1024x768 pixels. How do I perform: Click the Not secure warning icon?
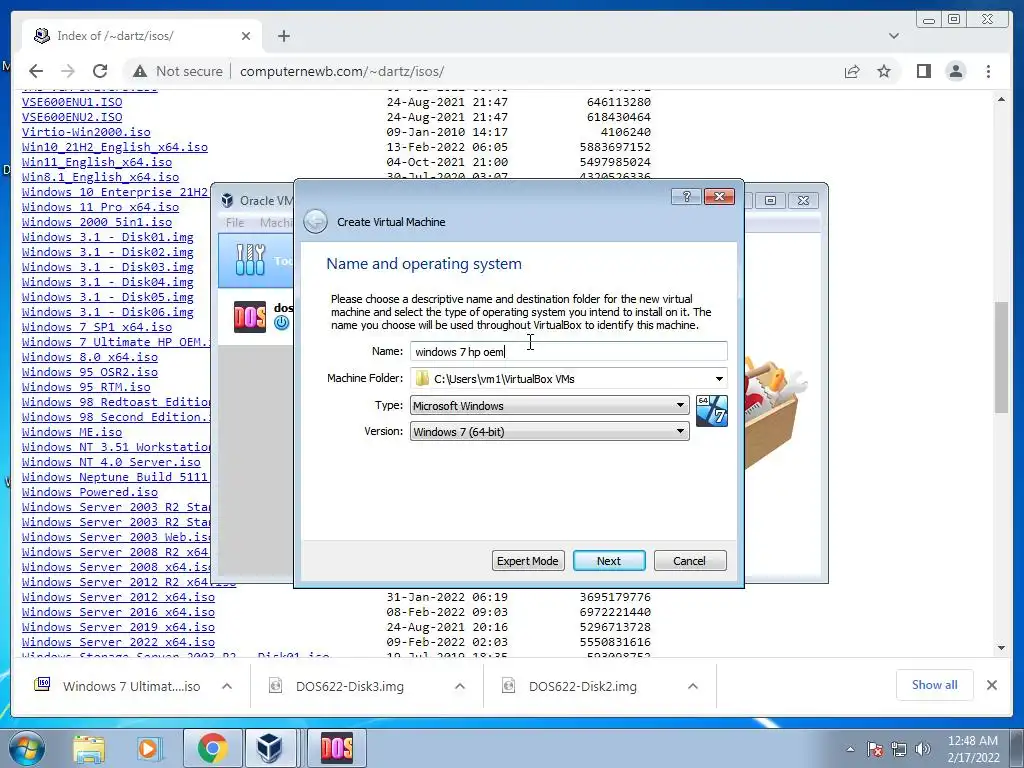(x=140, y=71)
